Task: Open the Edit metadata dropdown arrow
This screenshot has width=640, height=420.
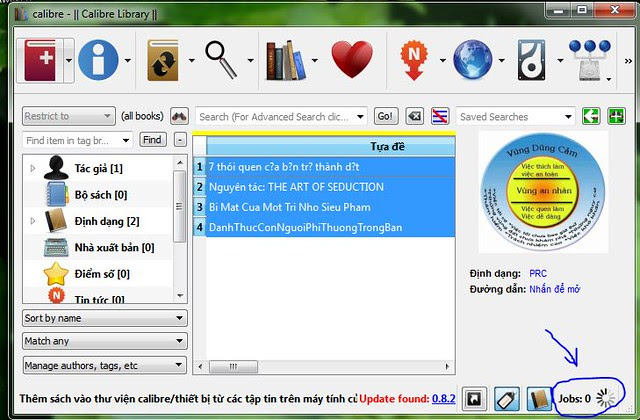Action: [128, 60]
